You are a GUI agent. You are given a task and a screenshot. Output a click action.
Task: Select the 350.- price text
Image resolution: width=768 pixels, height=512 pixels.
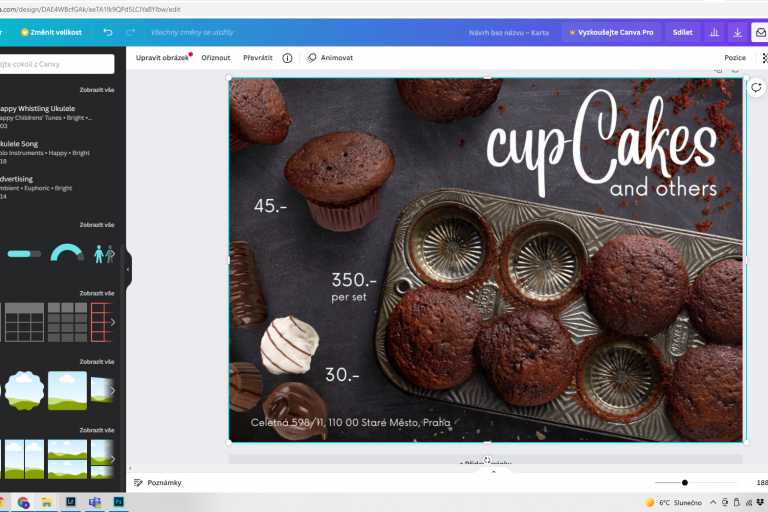354,280
